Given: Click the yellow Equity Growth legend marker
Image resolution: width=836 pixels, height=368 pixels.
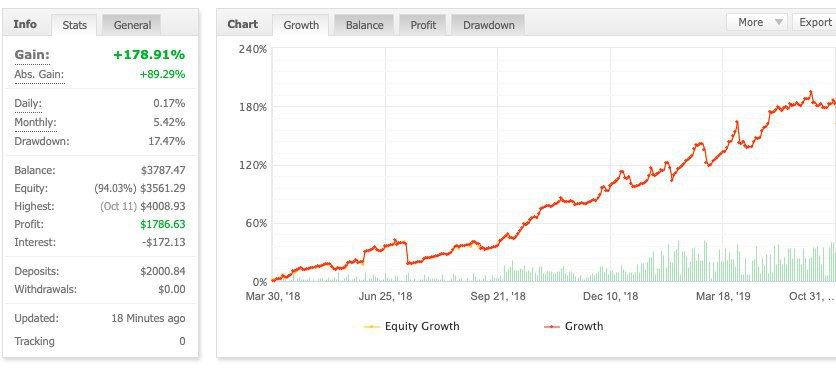Looking at the screenshot, I should click(x=372, y=326).
